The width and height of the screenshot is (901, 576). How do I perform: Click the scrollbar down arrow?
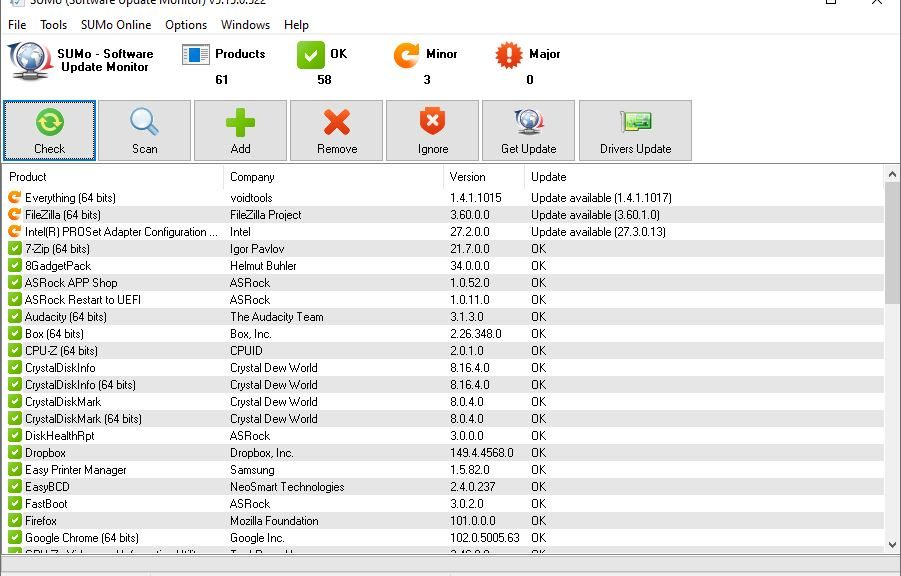click(x=892, y=544)
